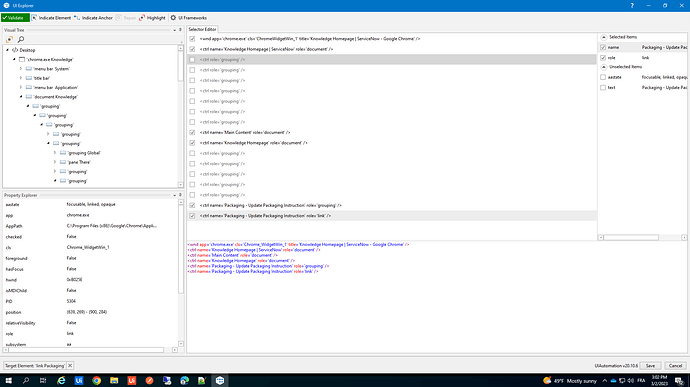Open the help question mark in the title bar
This screenshot has height=387, width=690.
(632, 5)
